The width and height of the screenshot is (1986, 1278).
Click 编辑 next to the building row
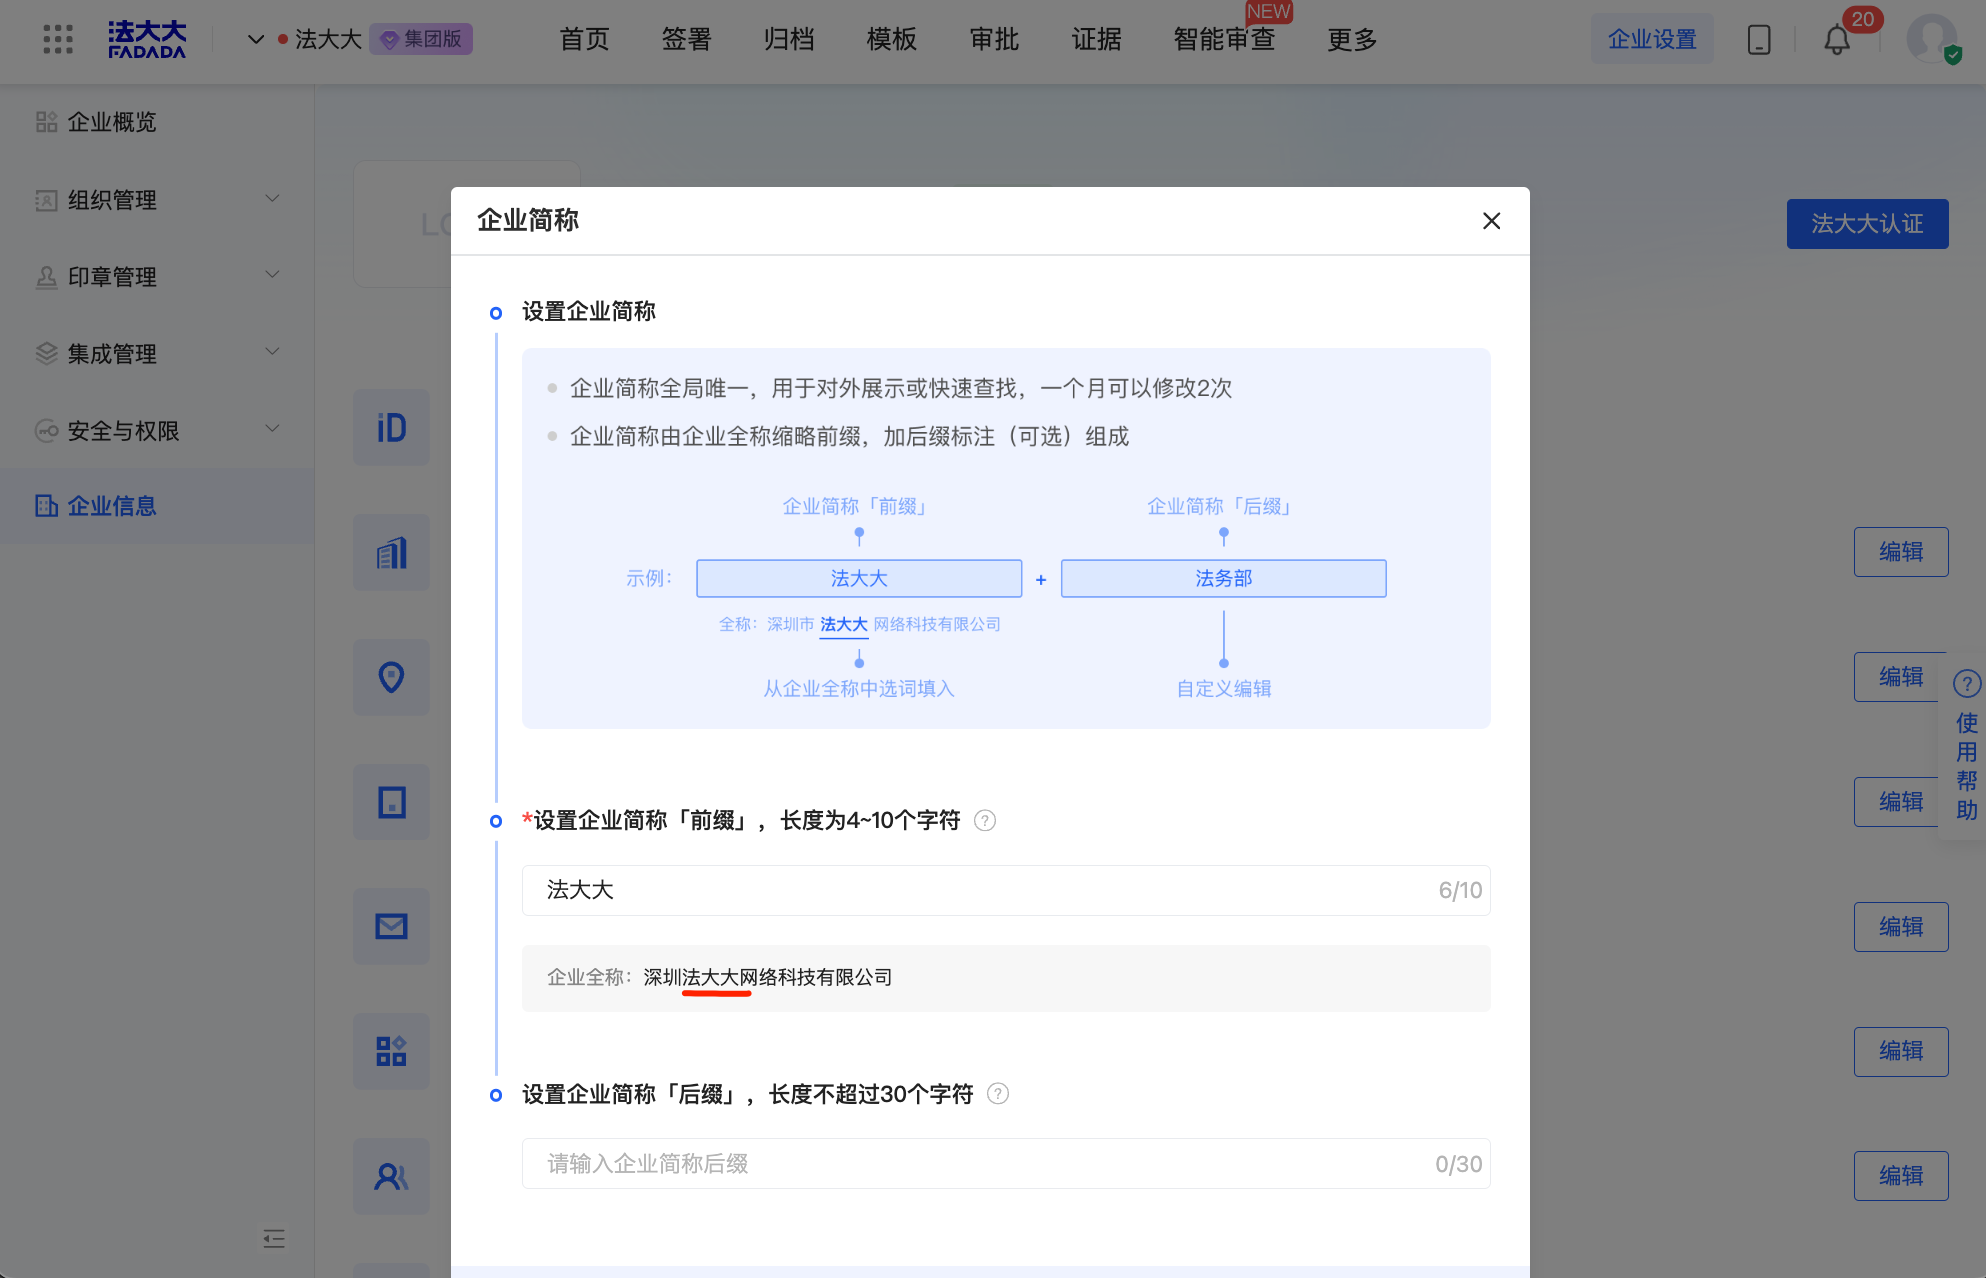[x=1900, y=552]
